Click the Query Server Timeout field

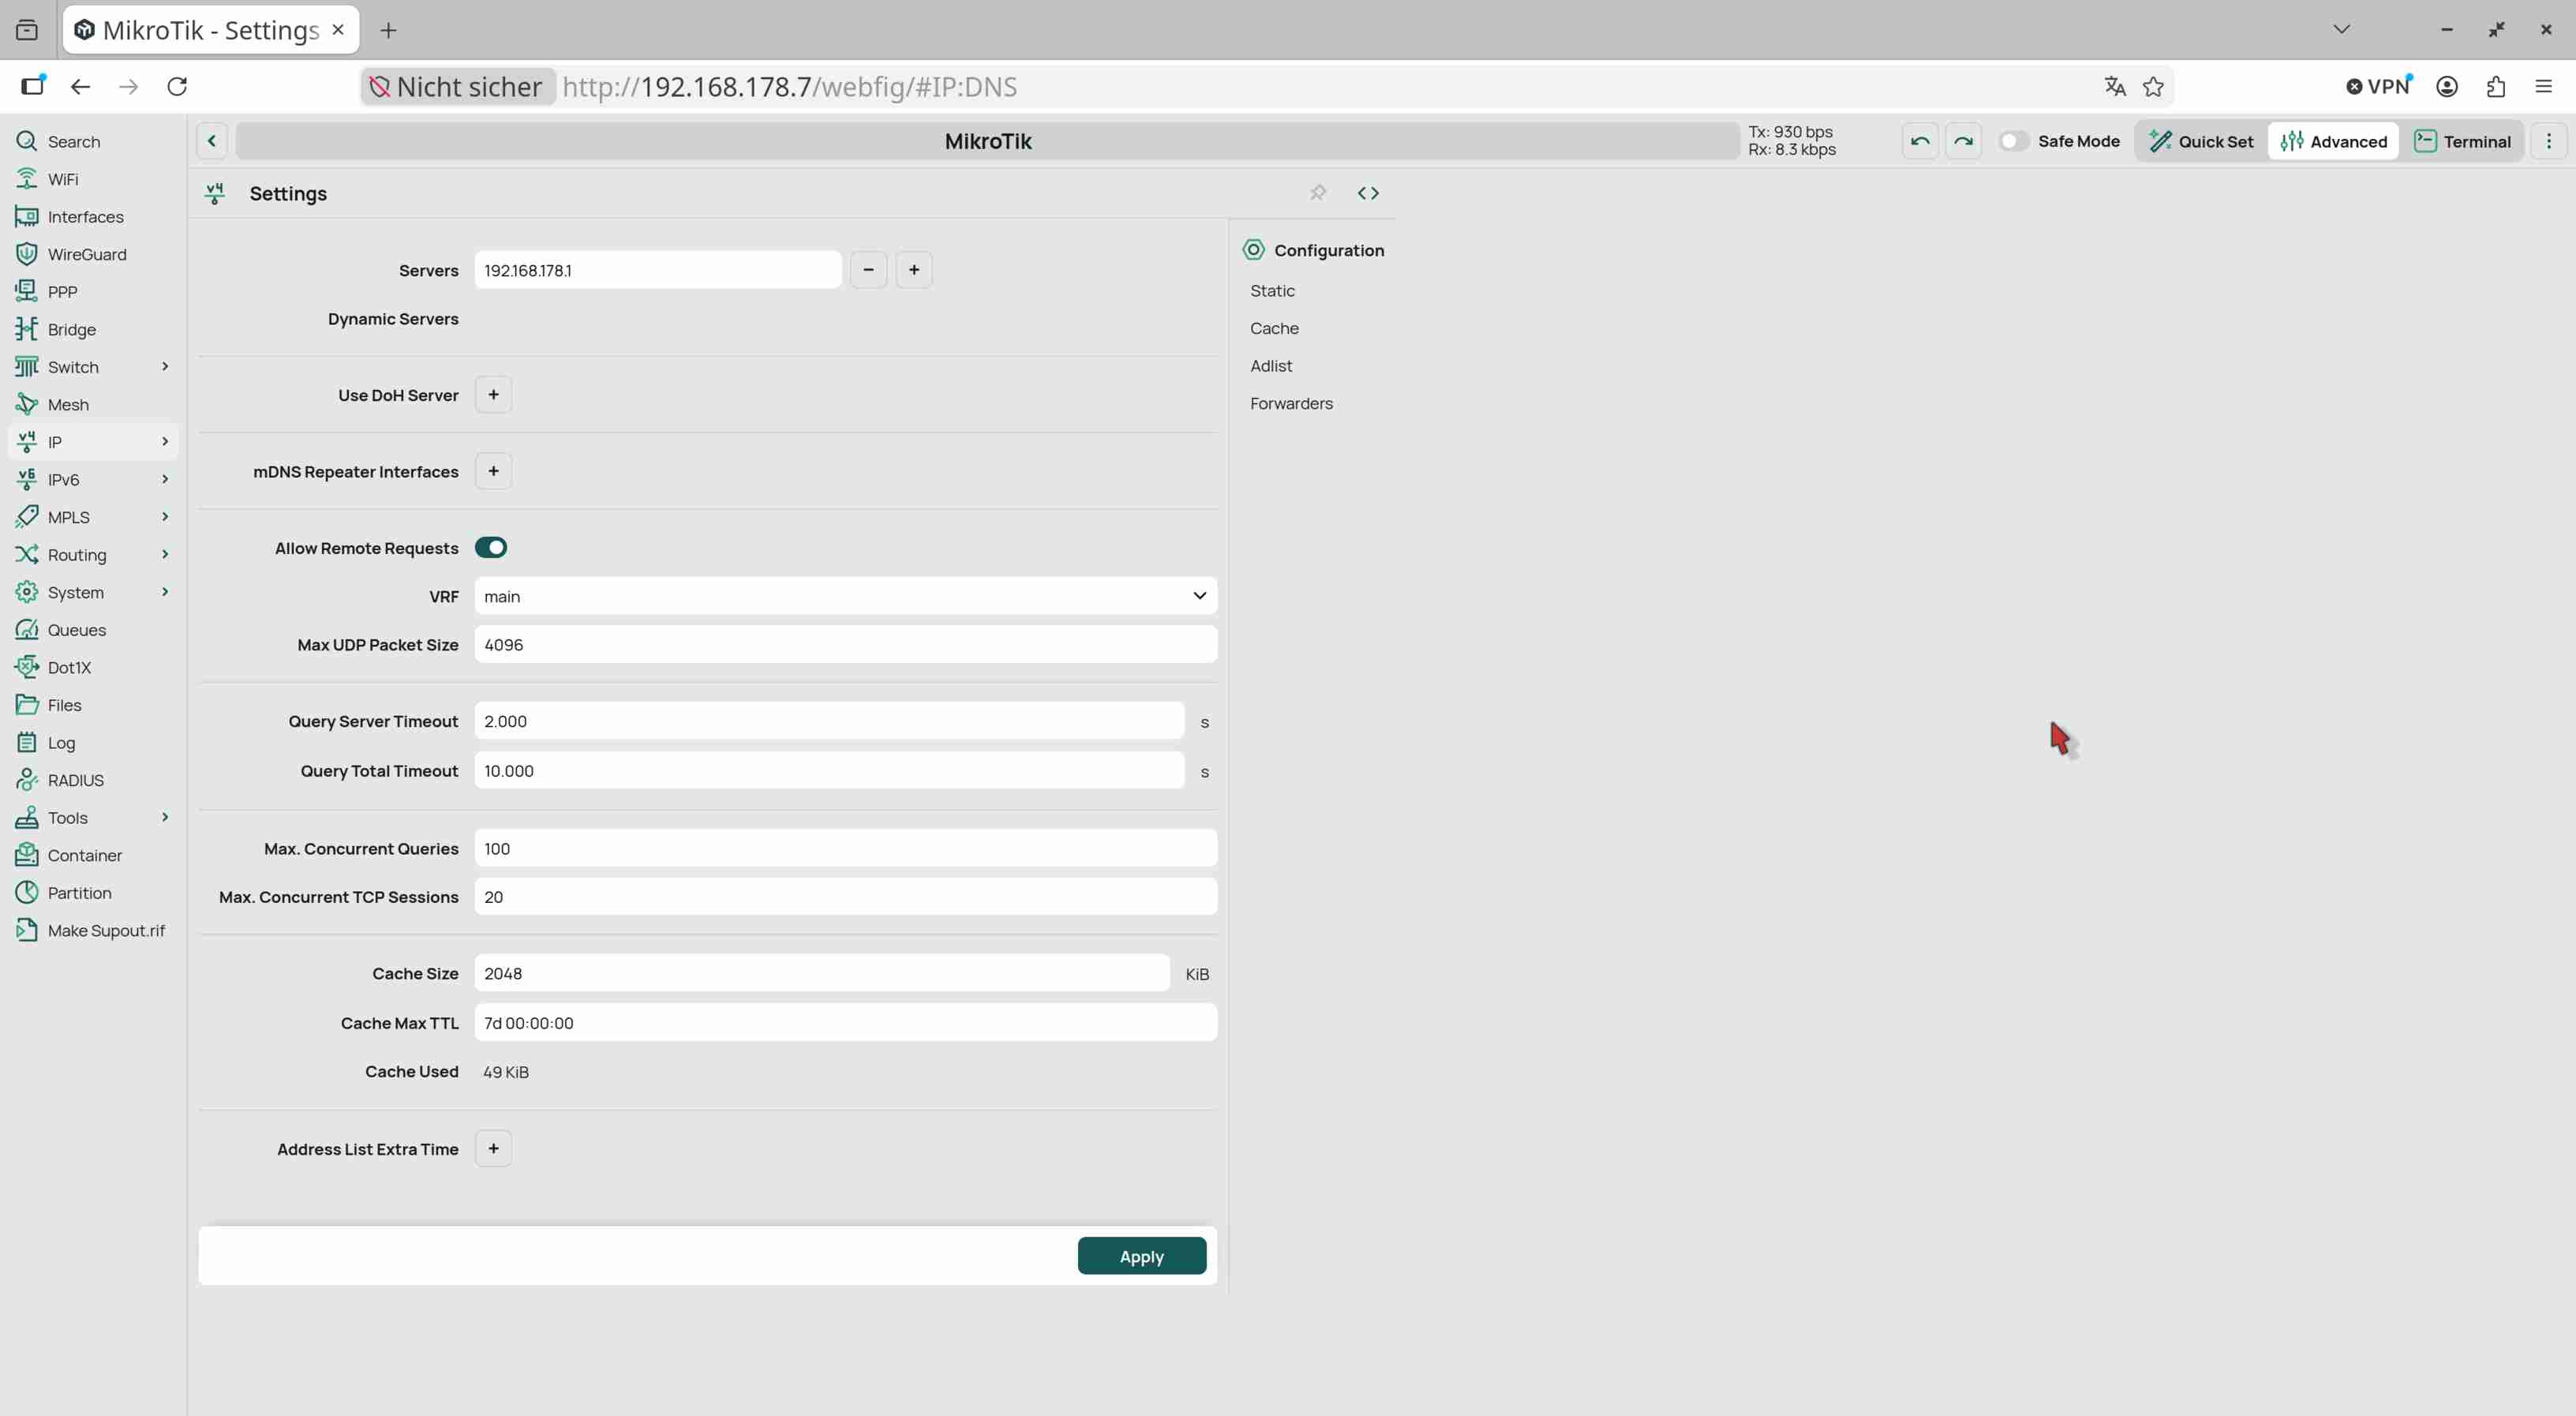[x=829, y=721]
